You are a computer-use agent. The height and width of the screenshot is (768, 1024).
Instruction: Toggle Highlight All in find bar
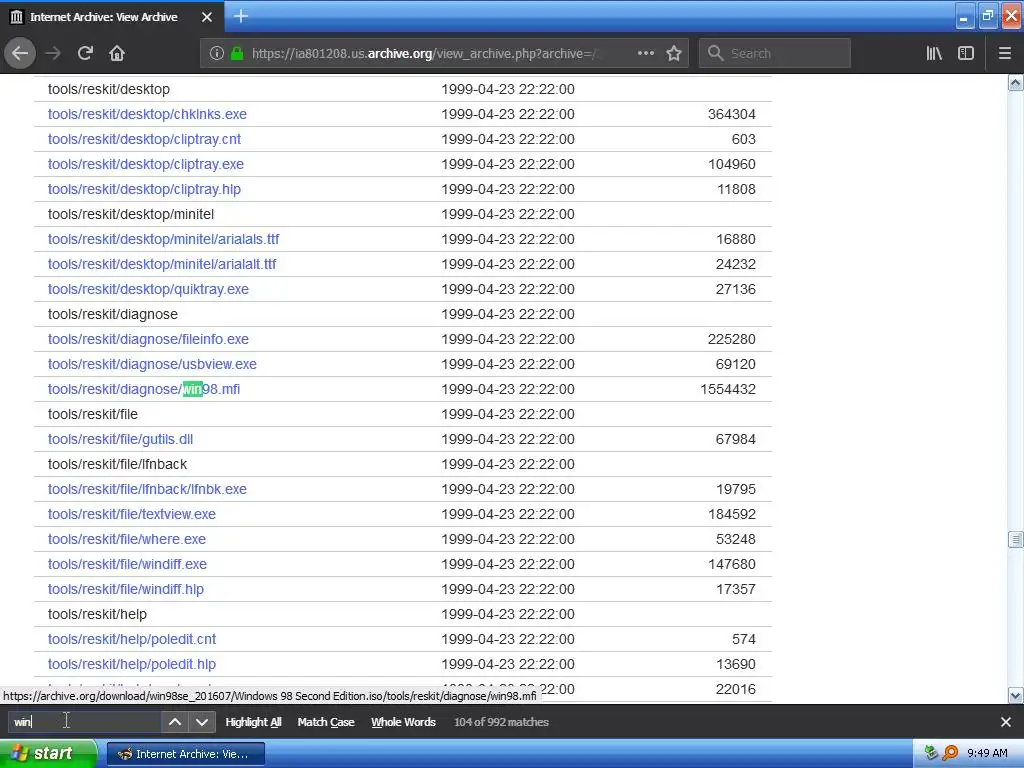253,722
